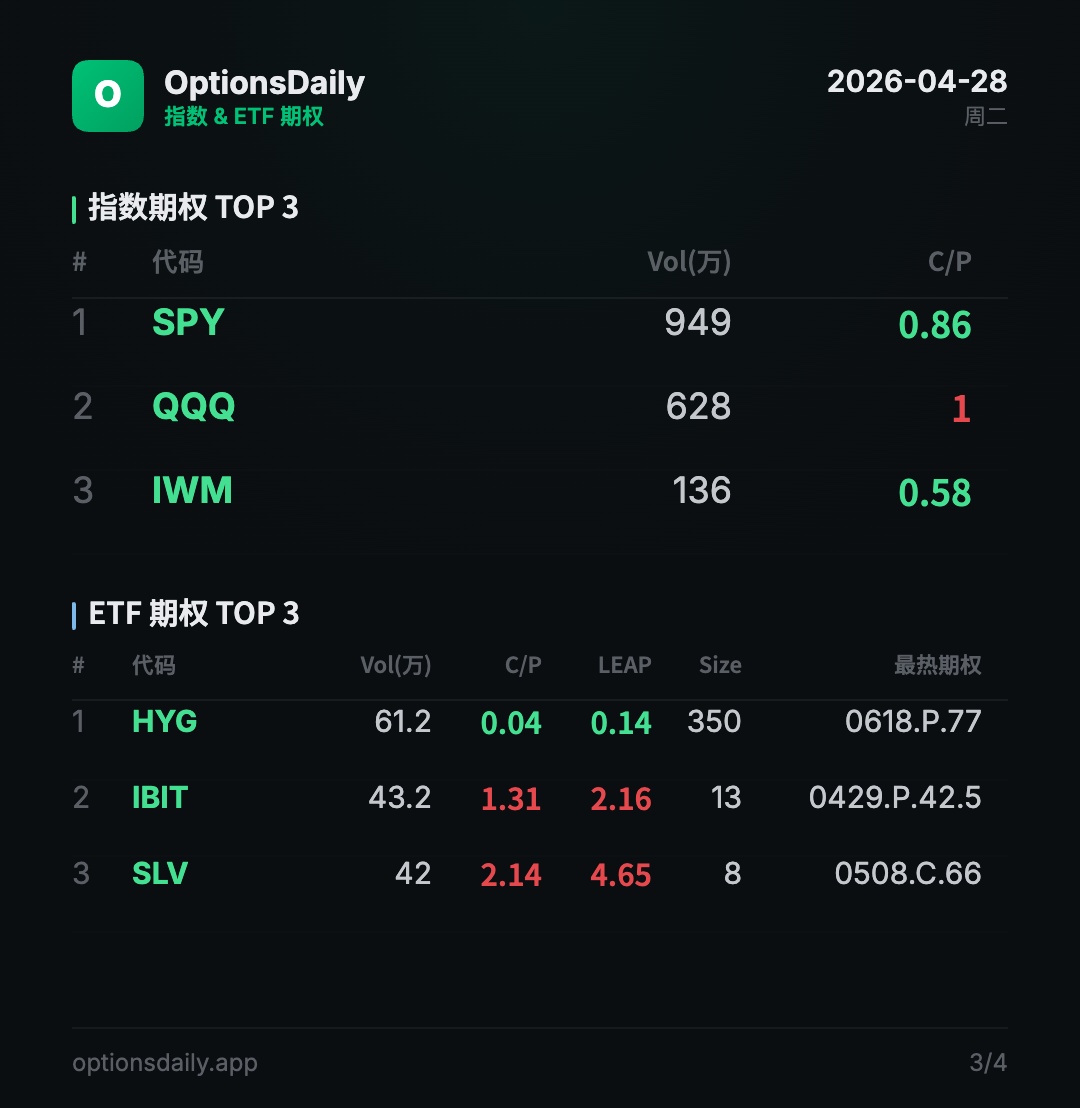Click the 3/4 page indicator
The width and height of the screenshot is (1080, 1108).
click(x=988, y=1062)
